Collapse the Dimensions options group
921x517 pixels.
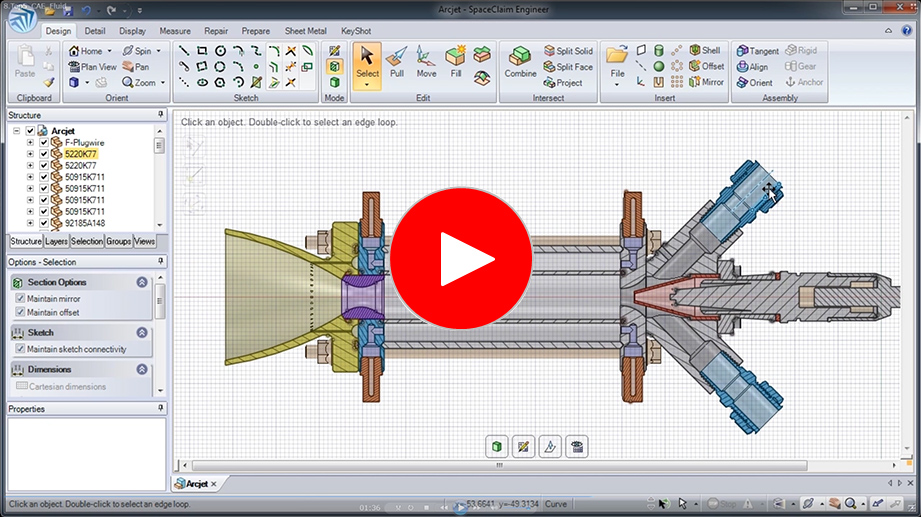coord(142,370)
